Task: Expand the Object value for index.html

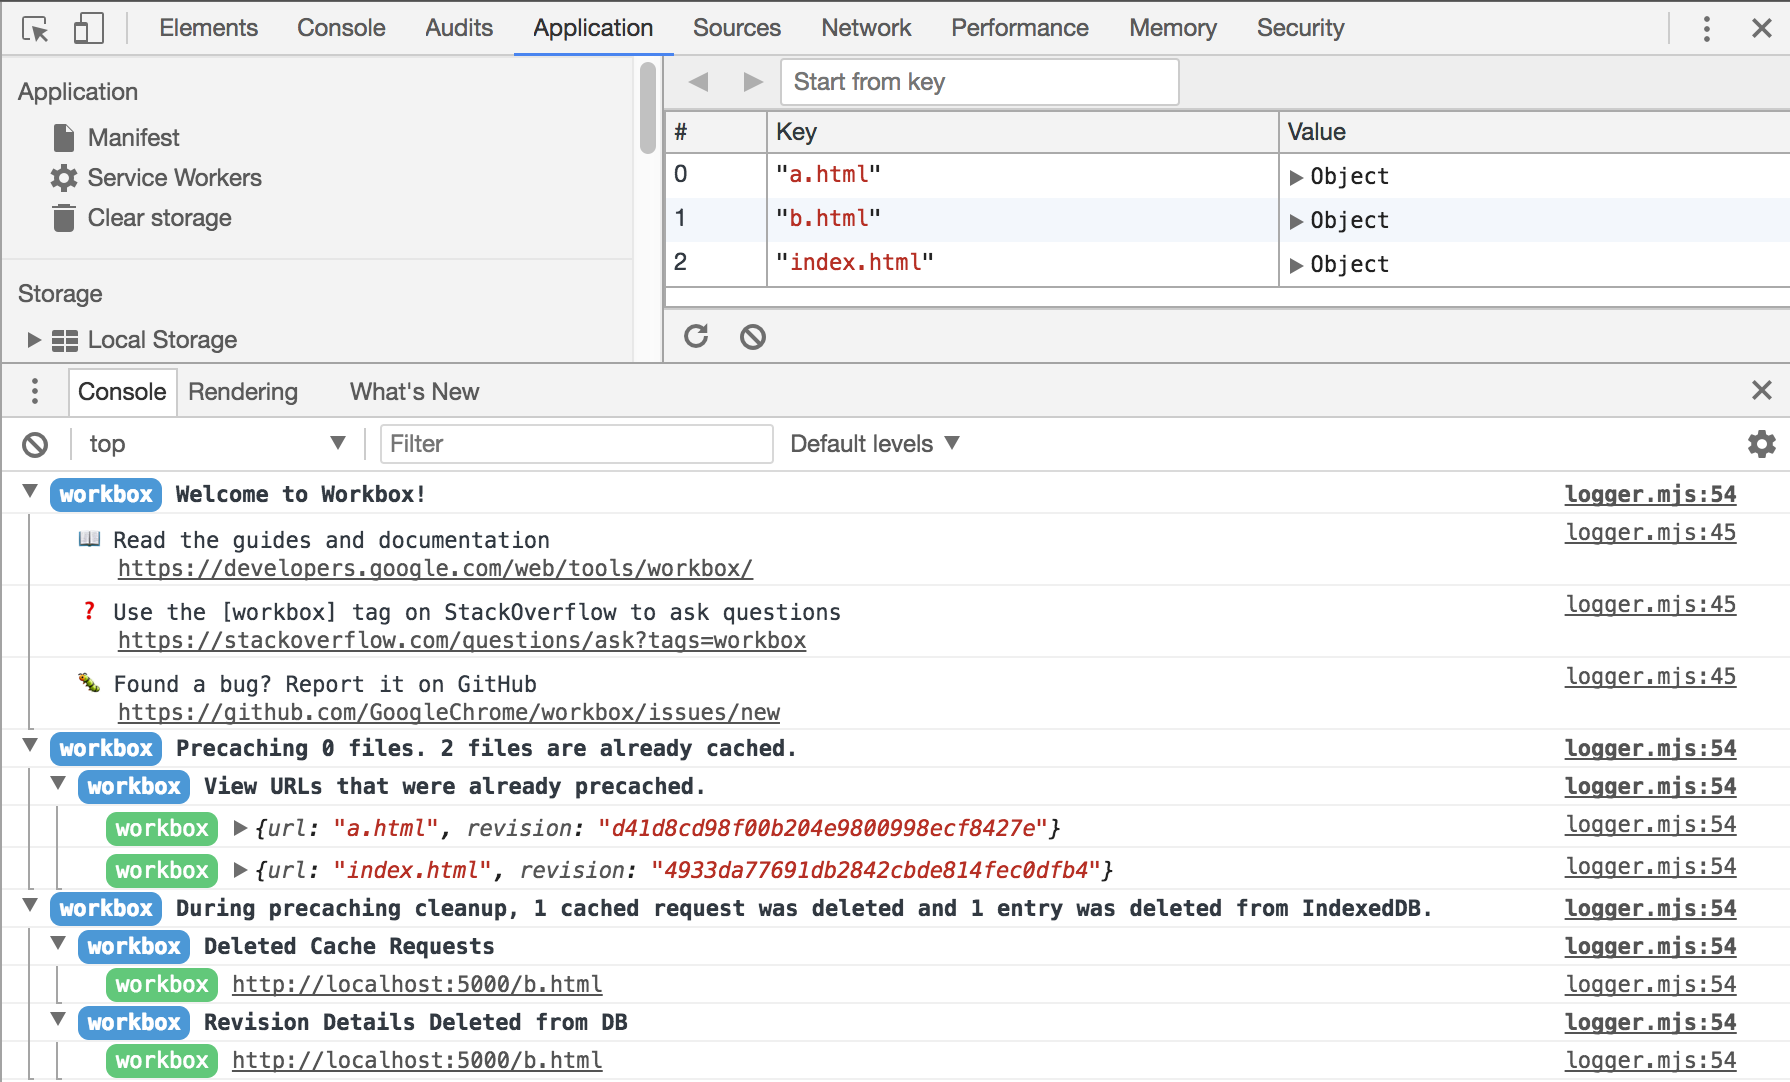Action: tap(1297, 264)
